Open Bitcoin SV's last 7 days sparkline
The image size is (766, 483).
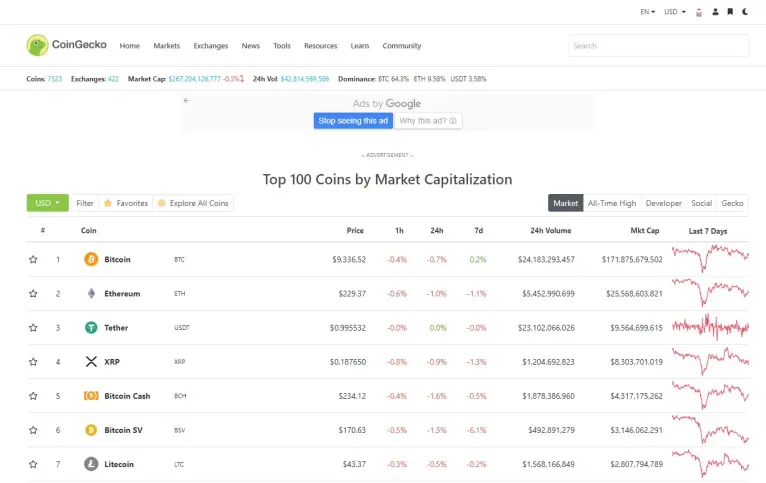(710, 429)
